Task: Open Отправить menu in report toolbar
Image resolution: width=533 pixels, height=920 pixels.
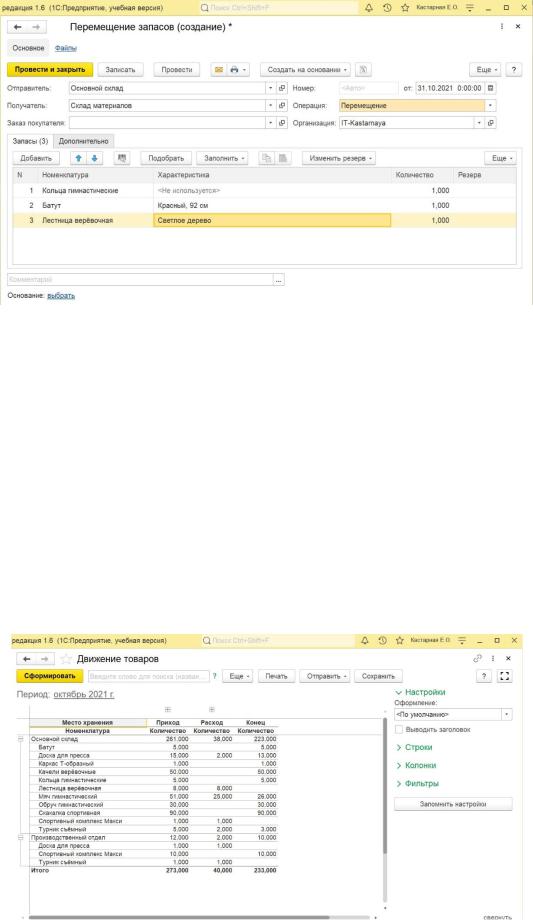Action: pos(325,676)
